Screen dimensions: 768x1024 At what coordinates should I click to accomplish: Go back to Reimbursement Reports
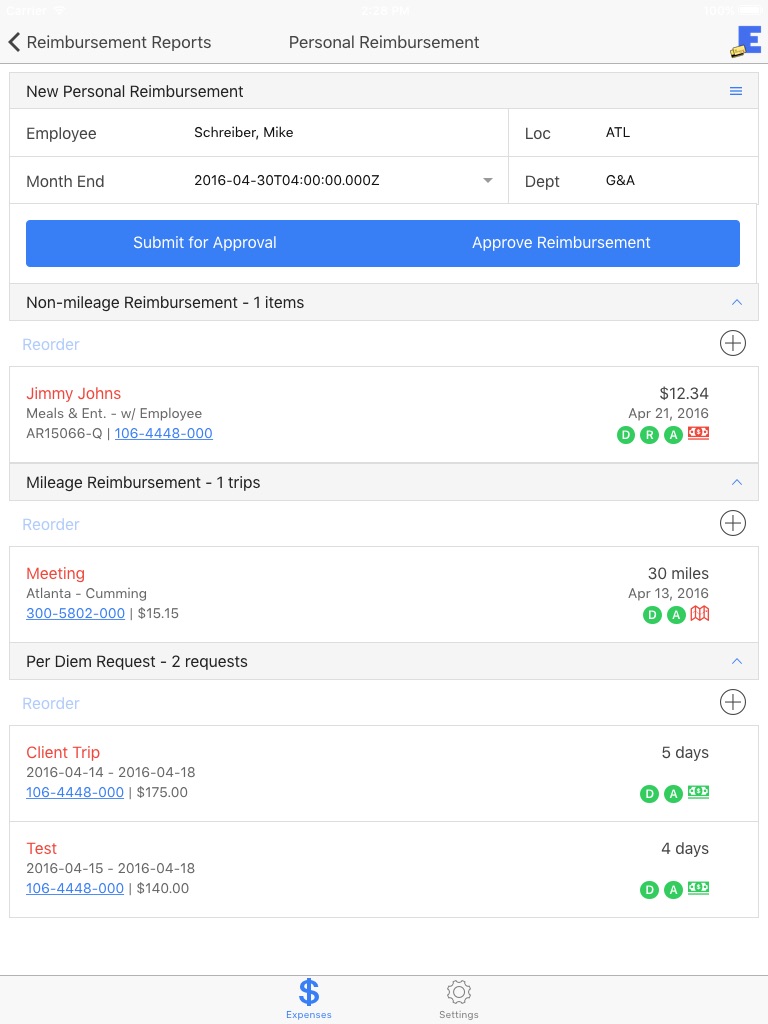click(110, 42)
